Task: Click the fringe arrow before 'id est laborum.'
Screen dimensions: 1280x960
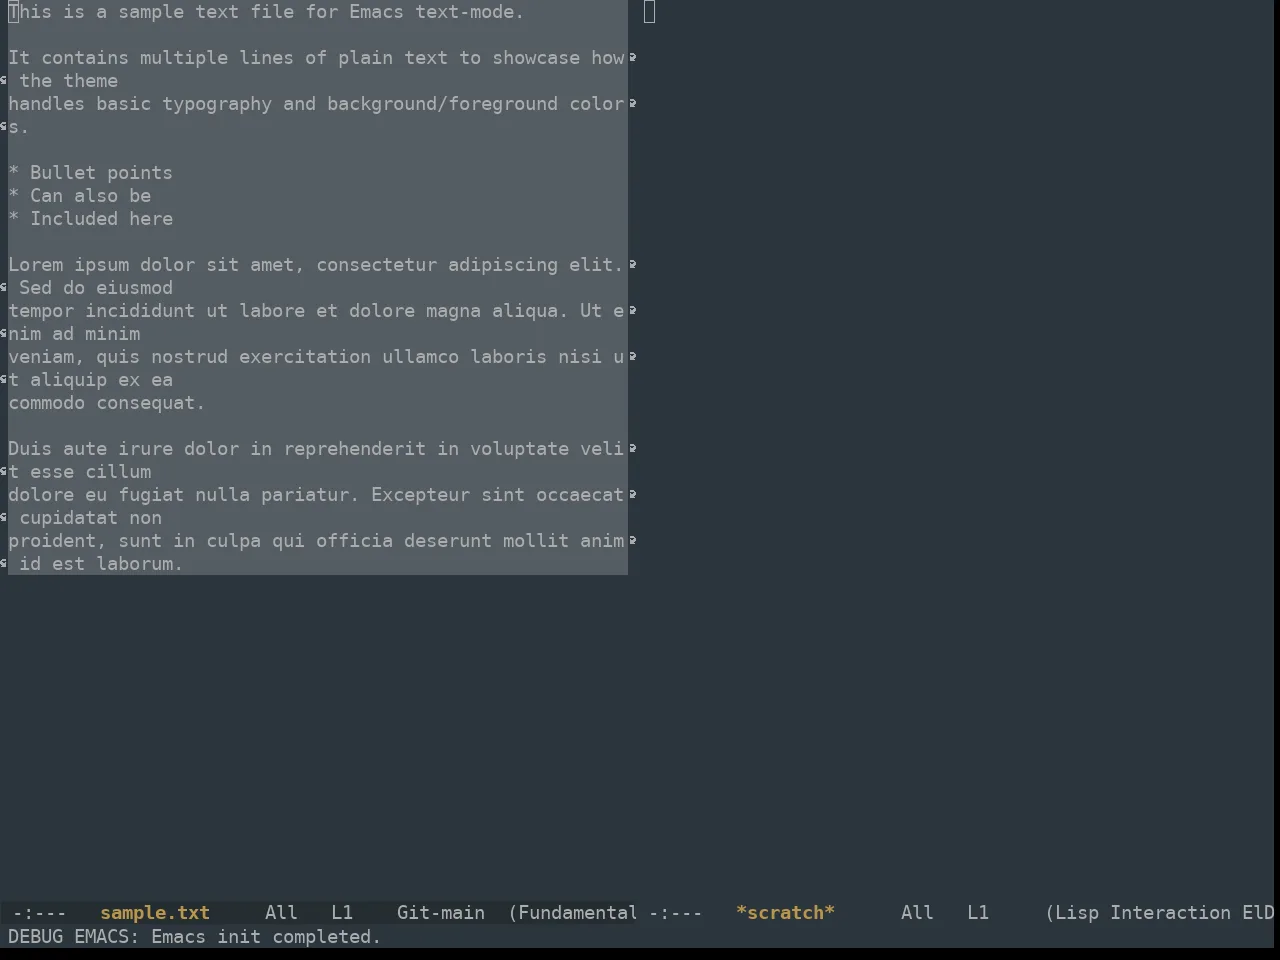Action: tap(4, 563)
